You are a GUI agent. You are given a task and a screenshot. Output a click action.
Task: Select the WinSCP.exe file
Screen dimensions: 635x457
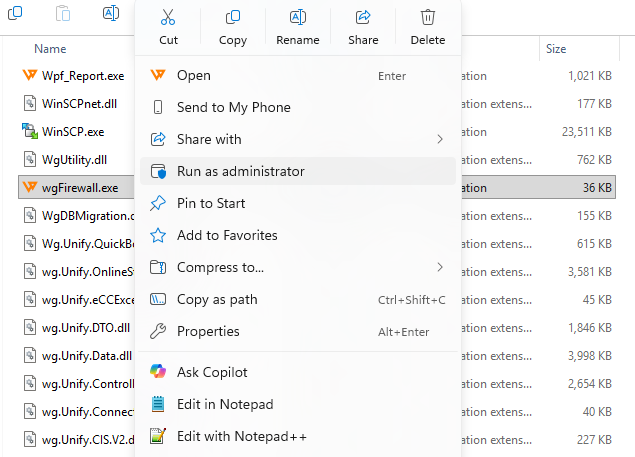click(73, 132)
